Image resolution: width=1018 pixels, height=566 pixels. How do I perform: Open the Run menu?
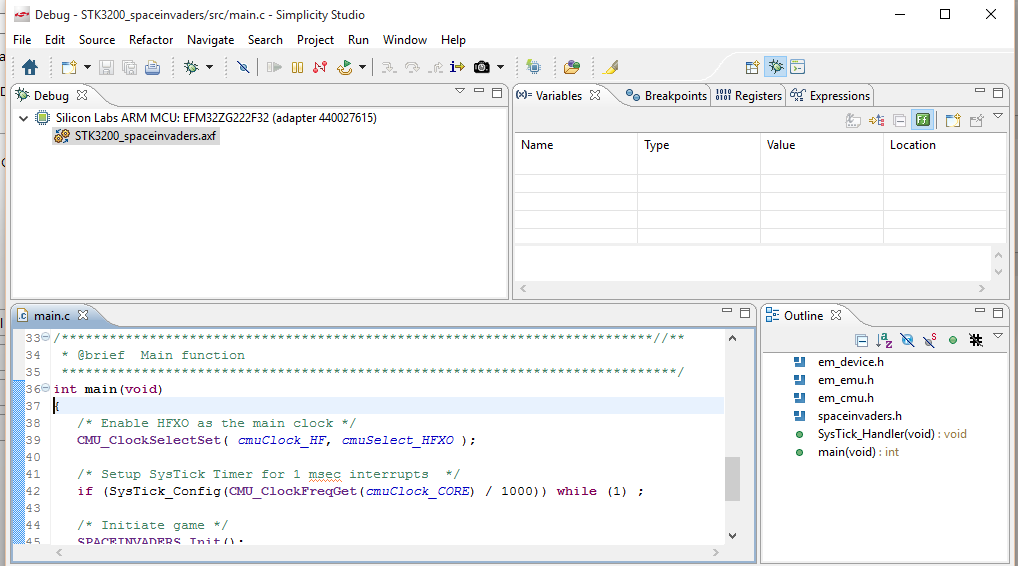point(358,40)
